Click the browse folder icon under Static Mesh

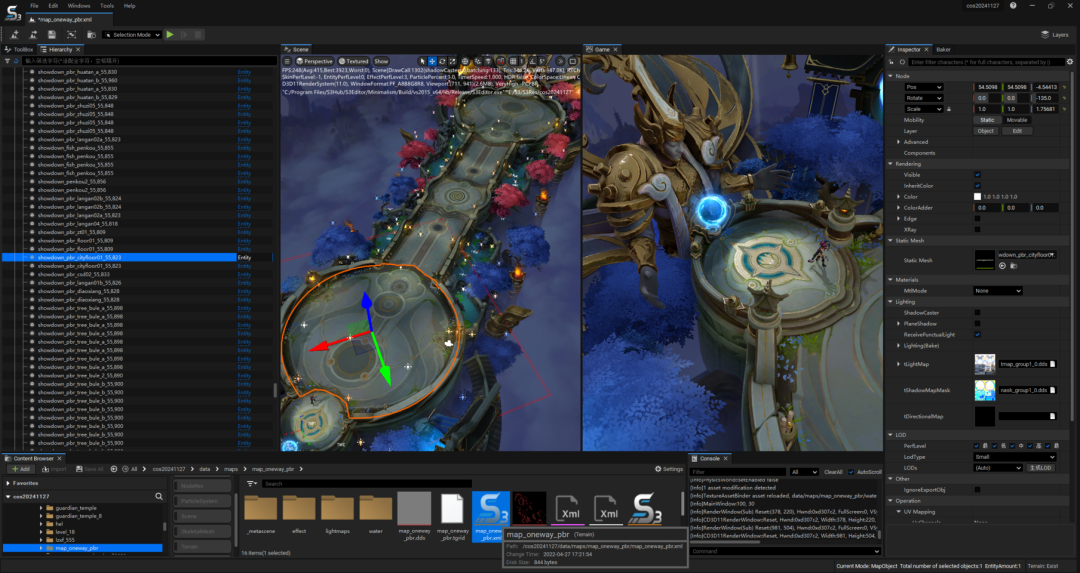[1013, 266]
